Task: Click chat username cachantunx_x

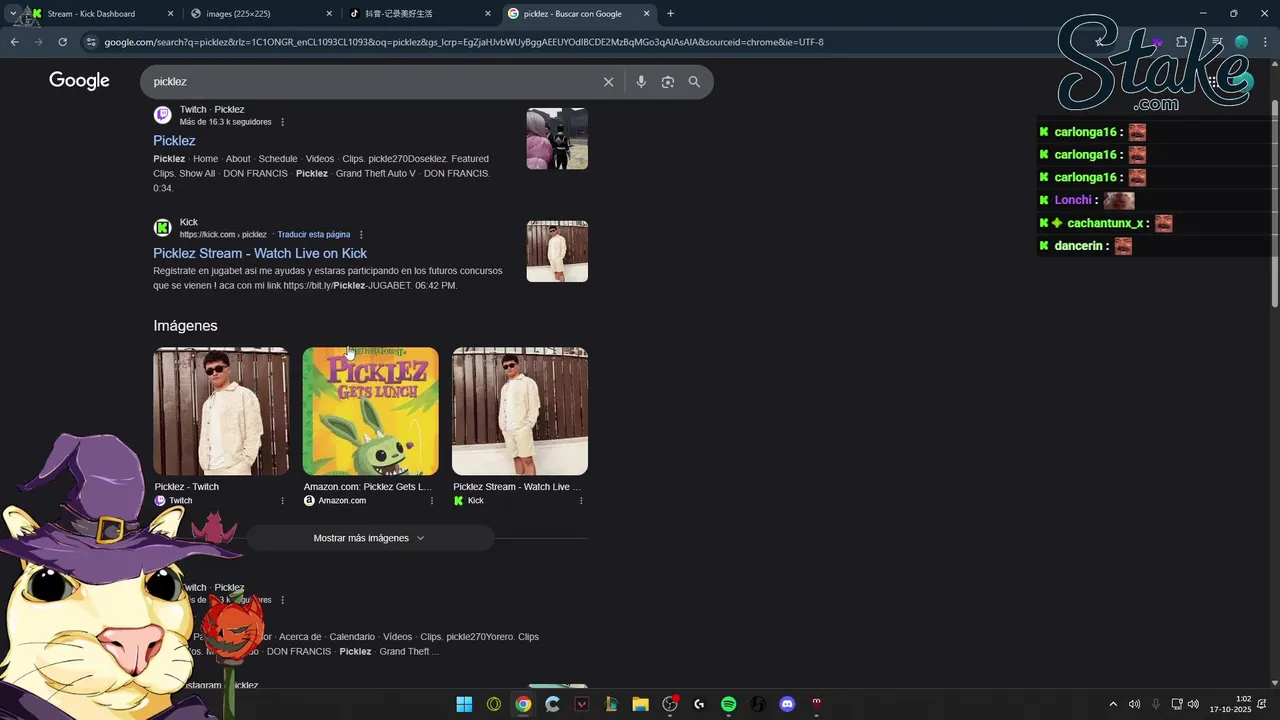Action: point(1105,223)
